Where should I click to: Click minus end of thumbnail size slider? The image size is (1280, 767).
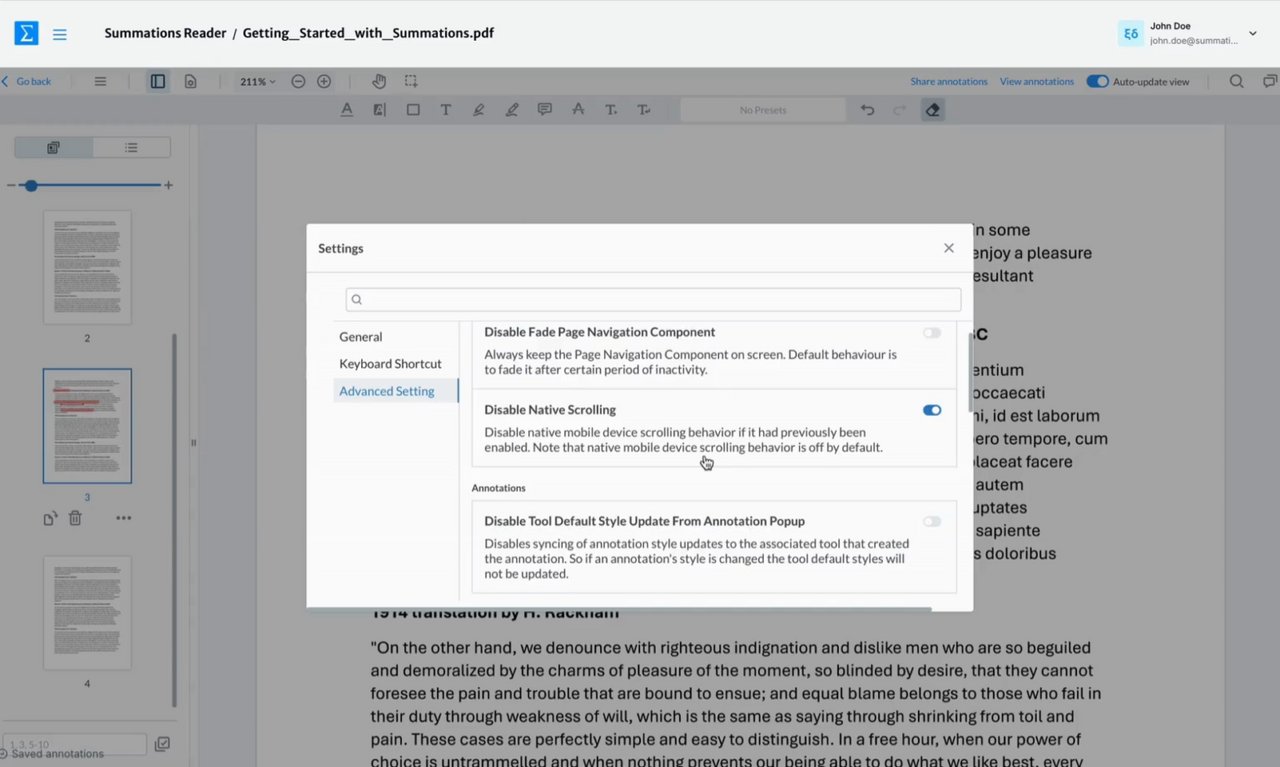(x=10, y=185)
